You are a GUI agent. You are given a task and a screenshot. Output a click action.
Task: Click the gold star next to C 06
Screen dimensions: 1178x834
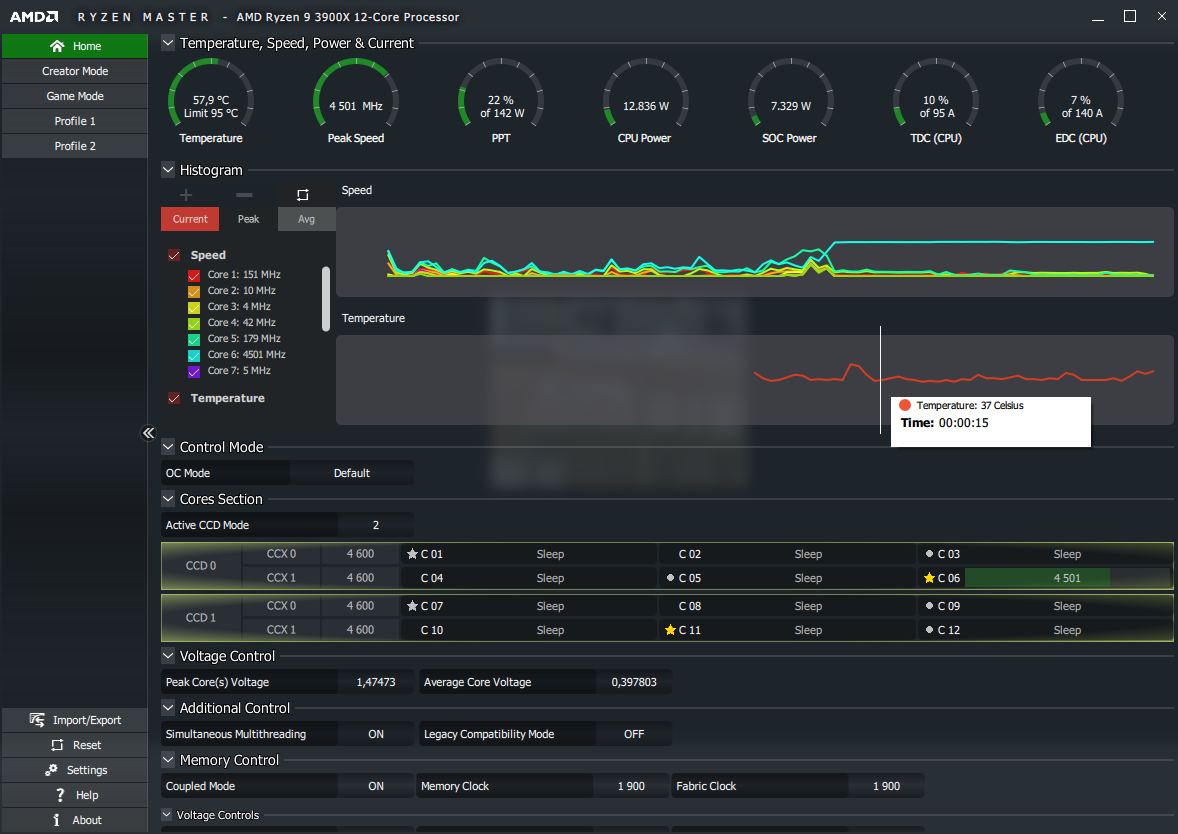coord(929,578)
